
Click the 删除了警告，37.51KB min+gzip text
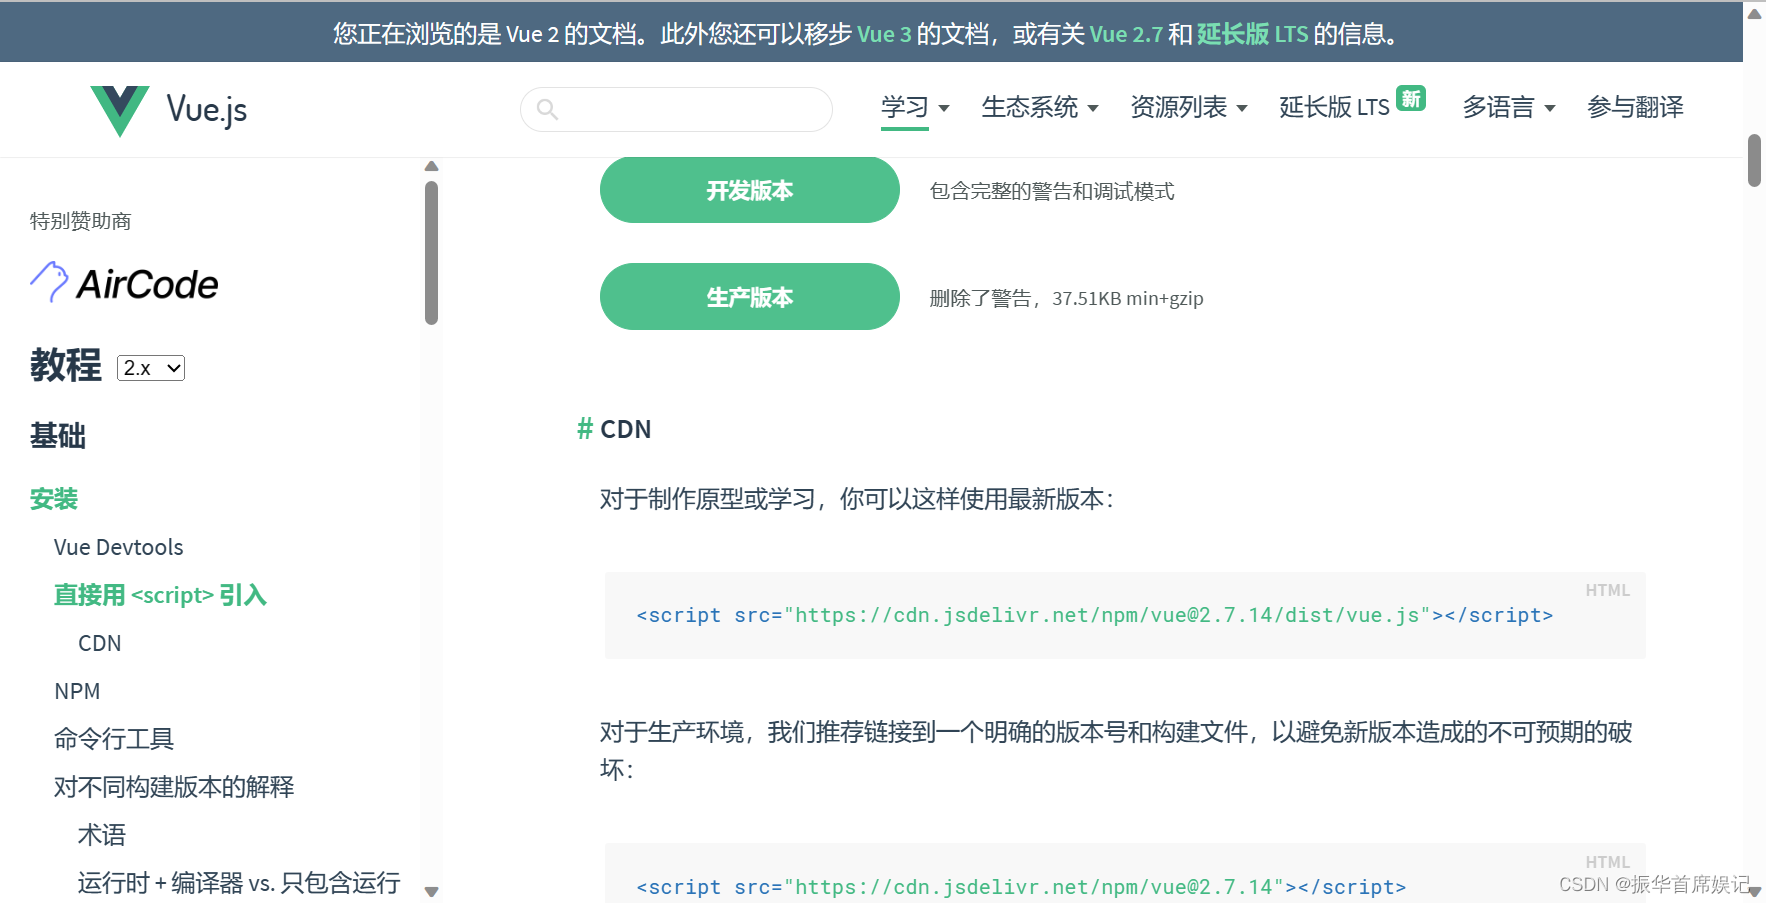pos(1067,298)
